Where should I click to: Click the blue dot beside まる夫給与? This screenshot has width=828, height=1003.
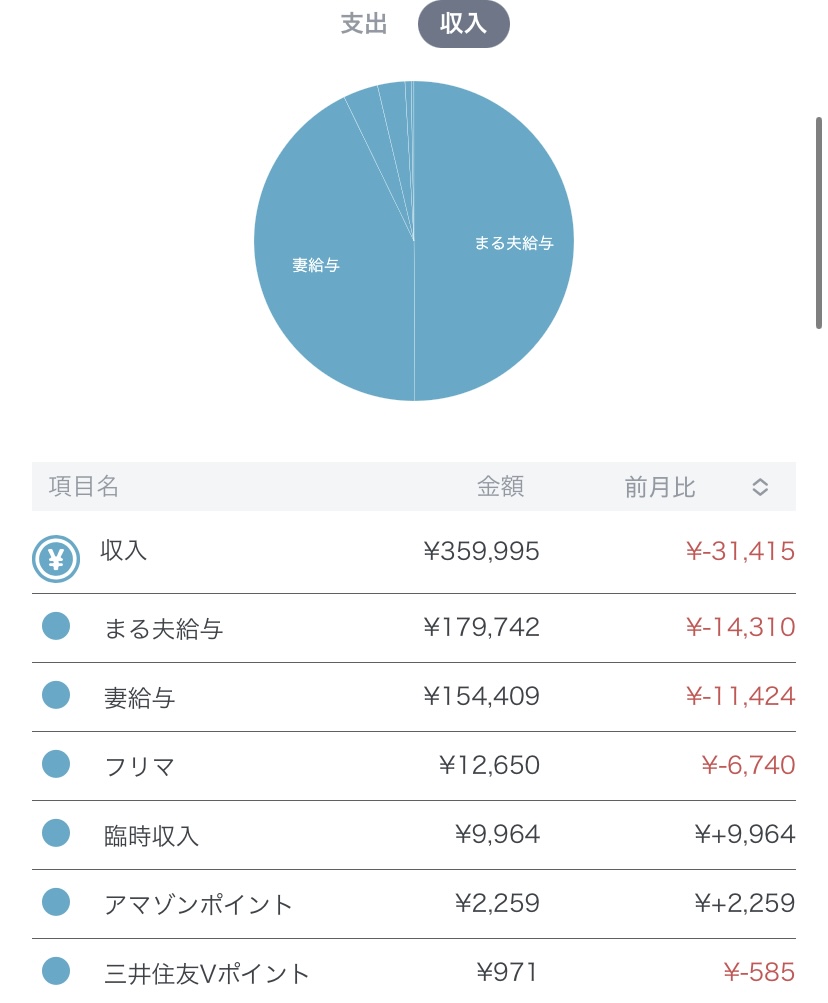[56, 627]
